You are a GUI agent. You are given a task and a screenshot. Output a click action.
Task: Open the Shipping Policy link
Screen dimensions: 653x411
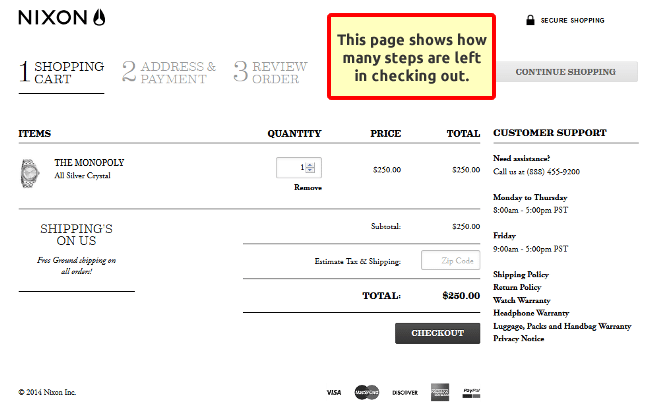(x=521, y=274)
